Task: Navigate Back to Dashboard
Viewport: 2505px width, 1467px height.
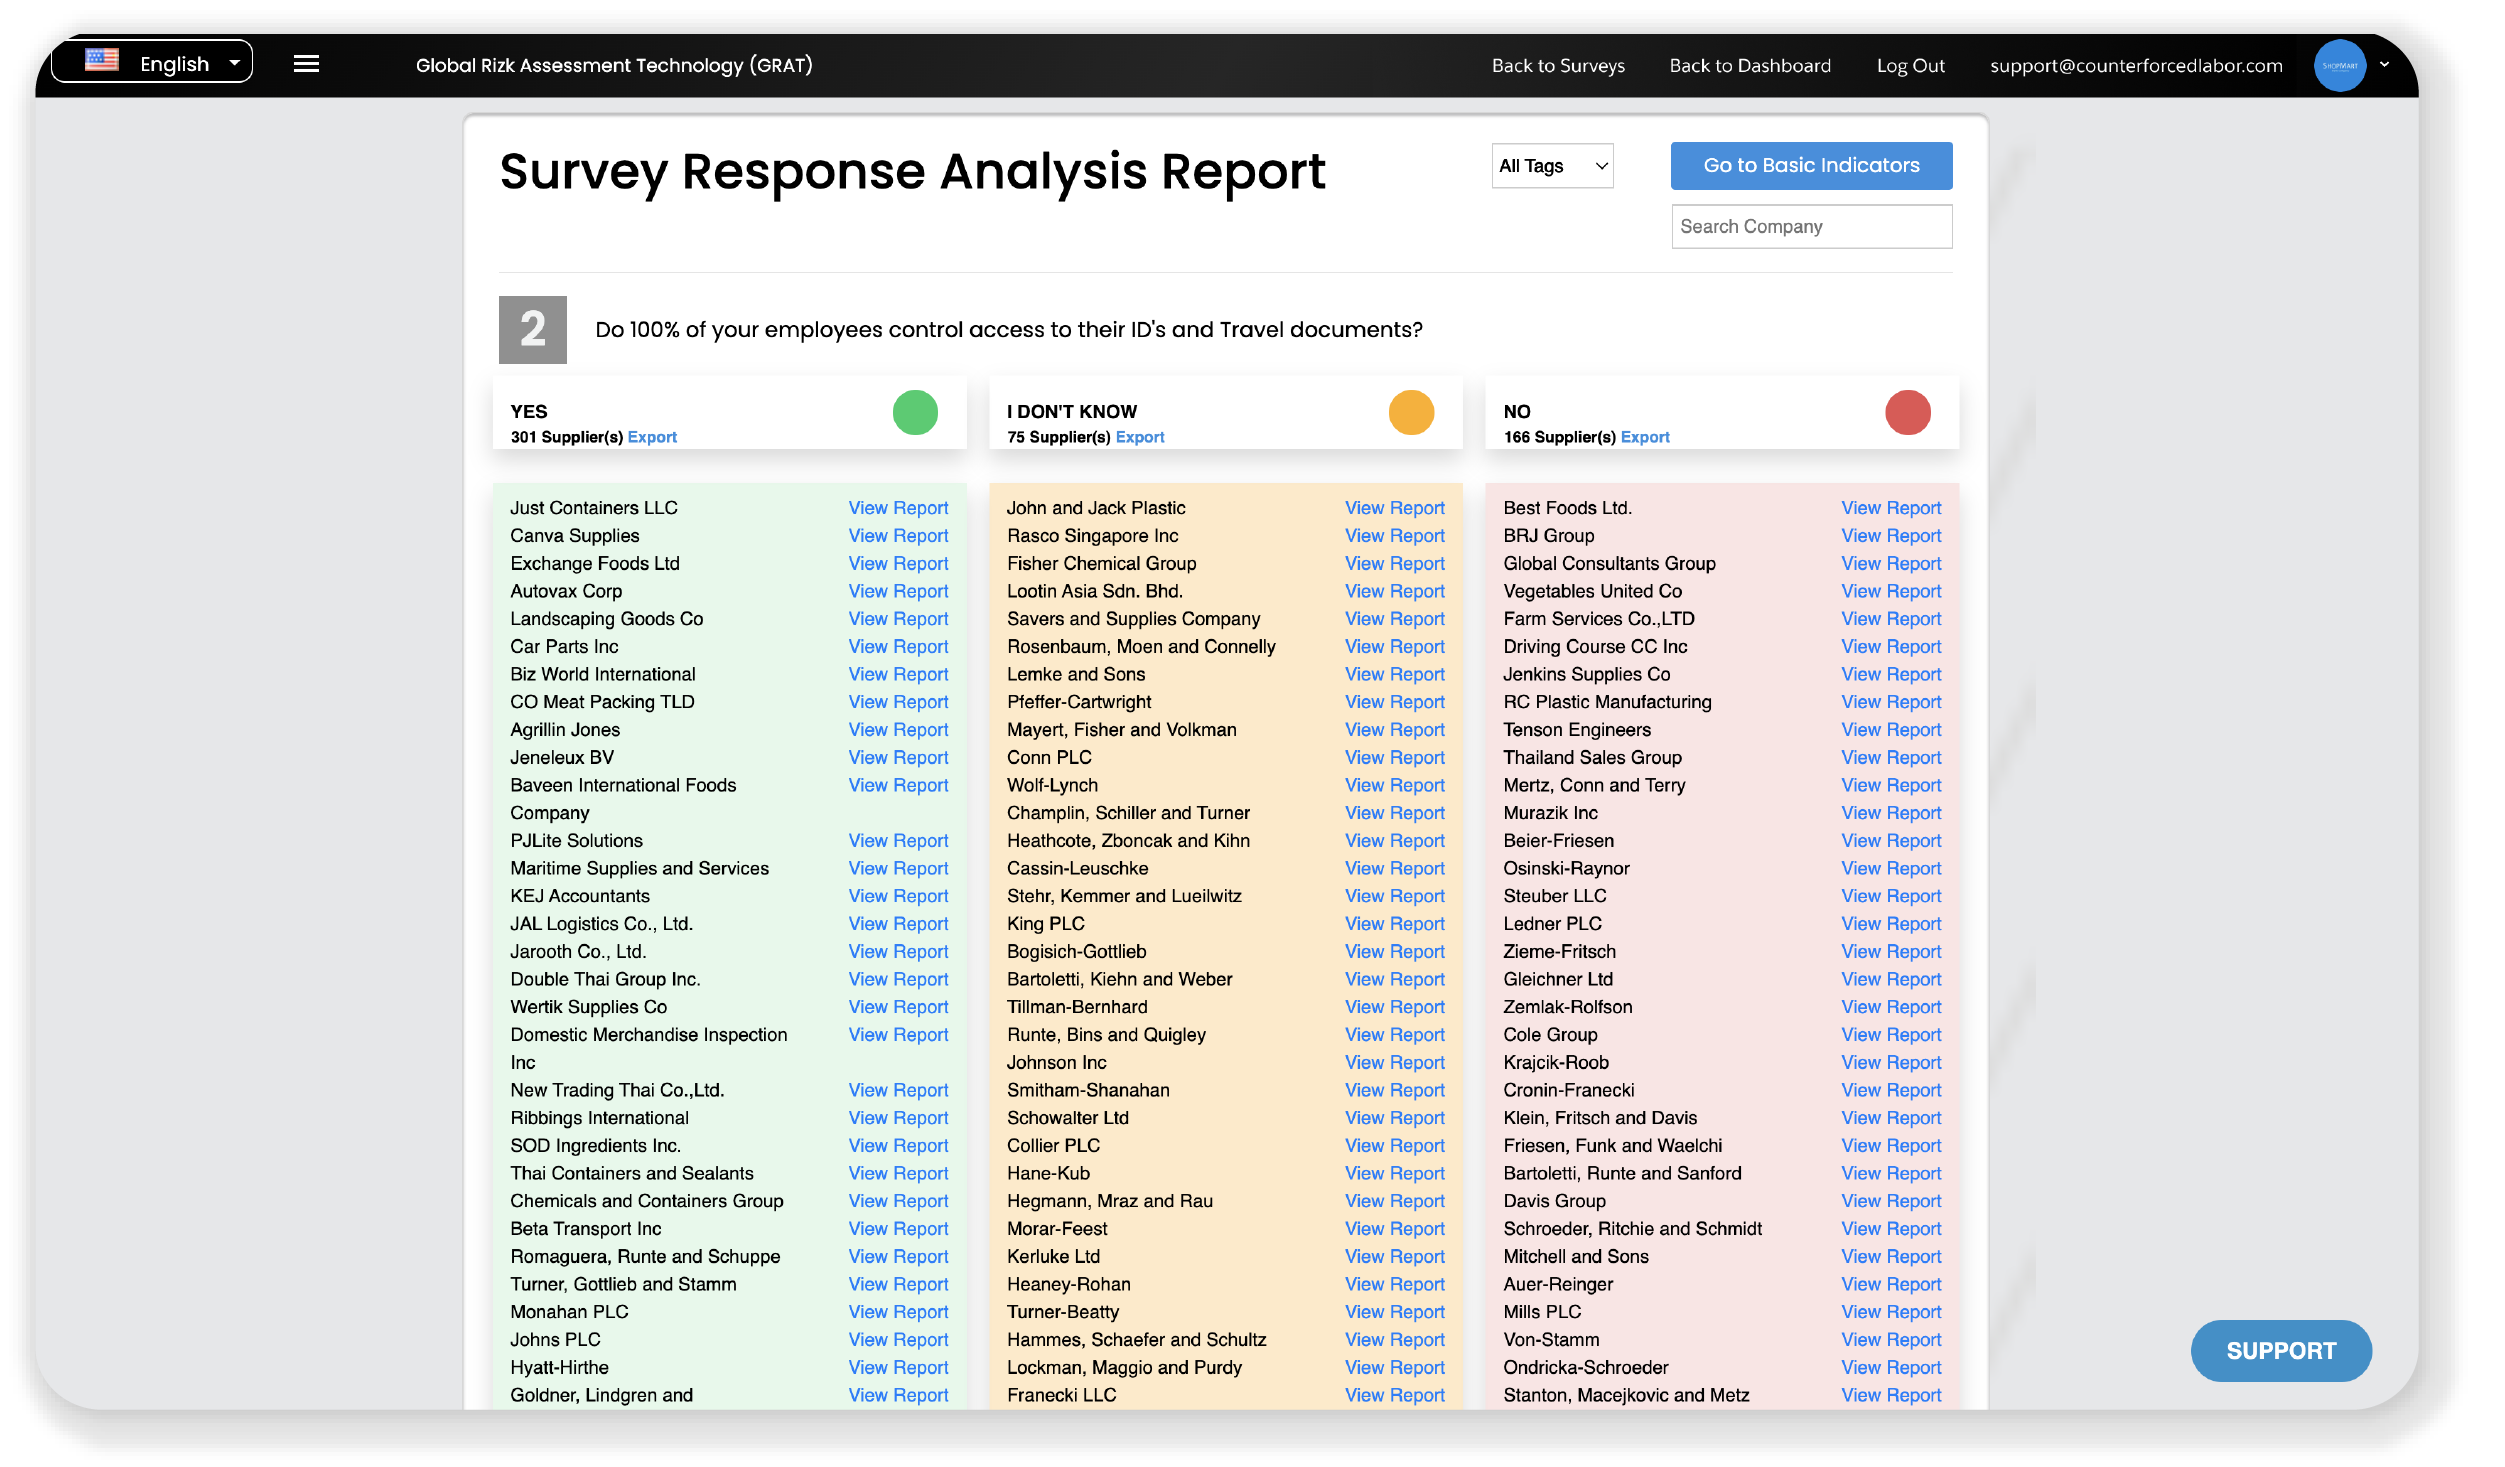Action: 1749,66
